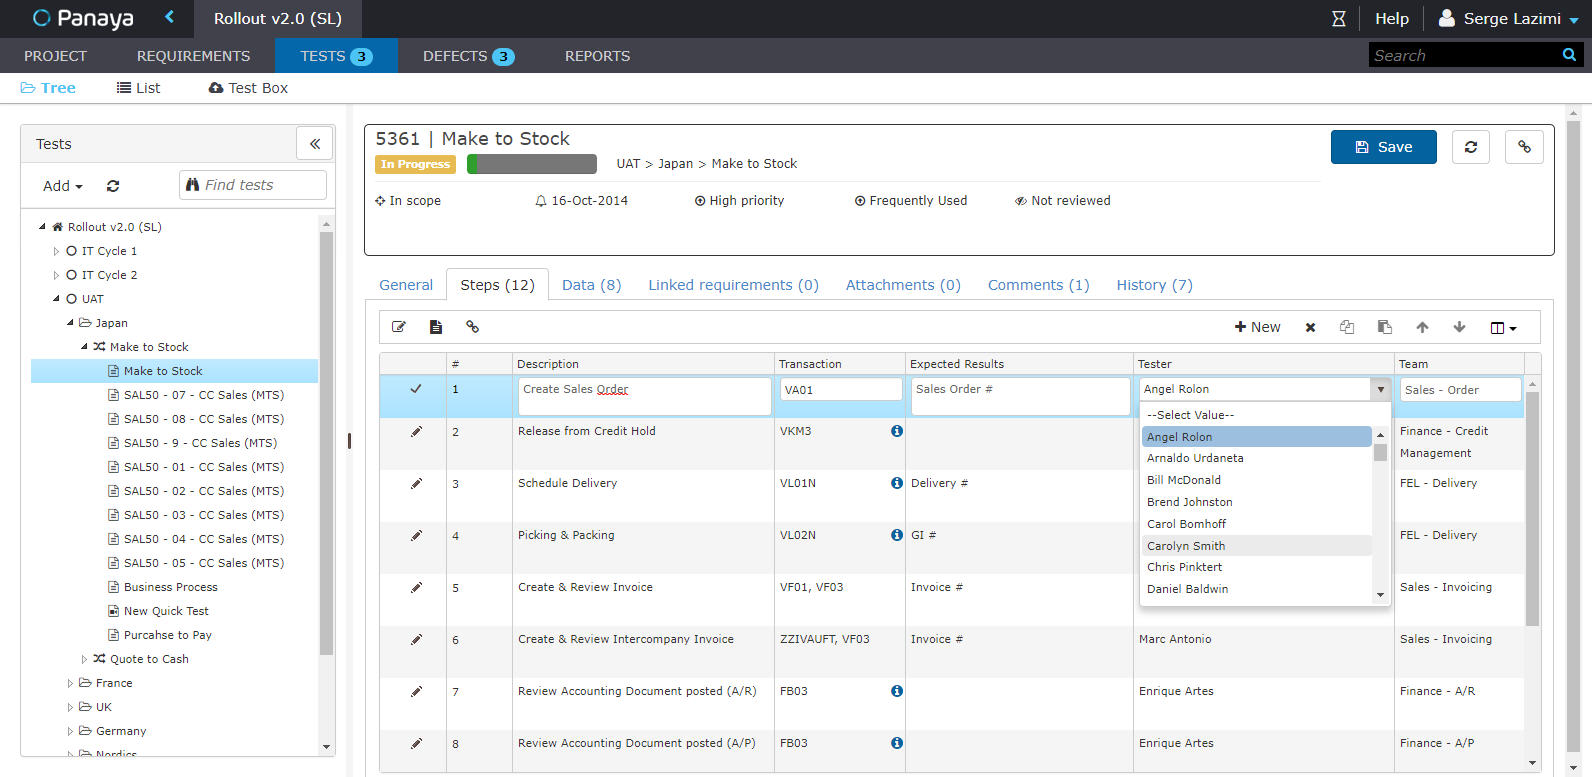This screenshot has width=1592, height=777.
Task: Click the Save button
Action: click(x=1383, y=147)
